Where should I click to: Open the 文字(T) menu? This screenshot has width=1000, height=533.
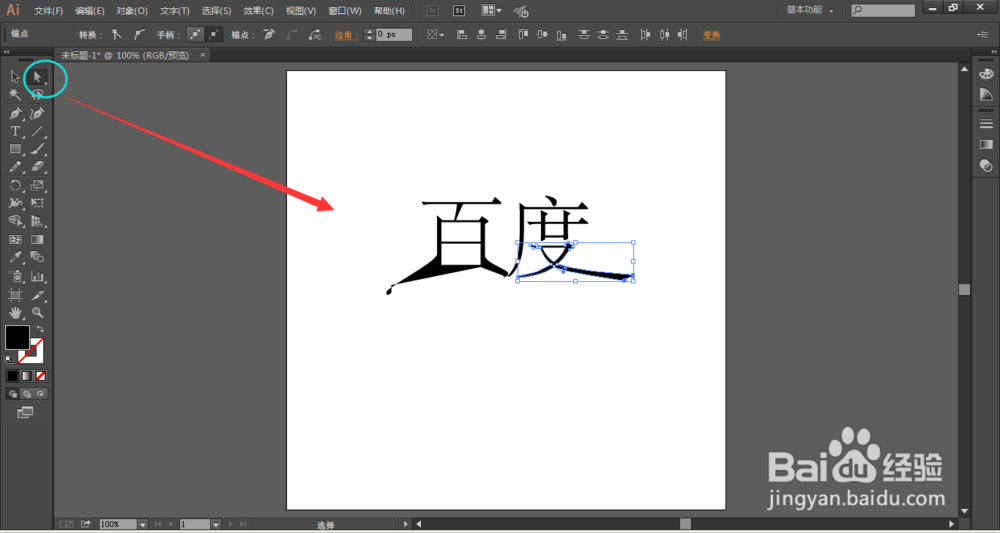(175, 11)
